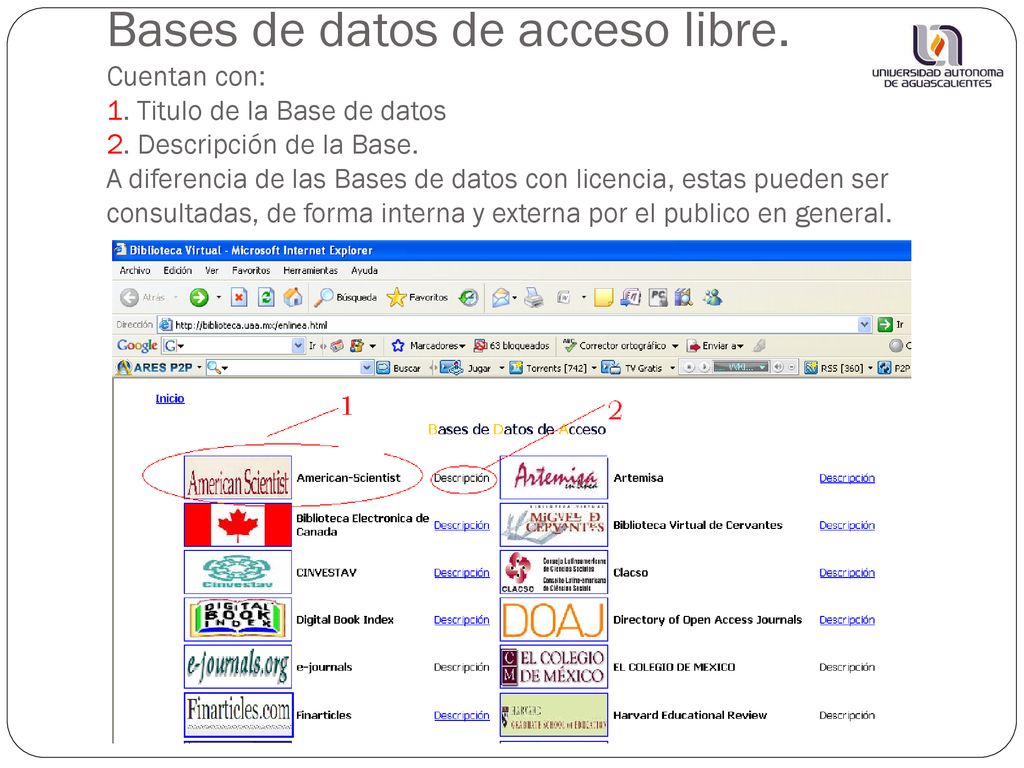
Task: Run Corrector ortográfico spell check
Action: click(615, 345)
